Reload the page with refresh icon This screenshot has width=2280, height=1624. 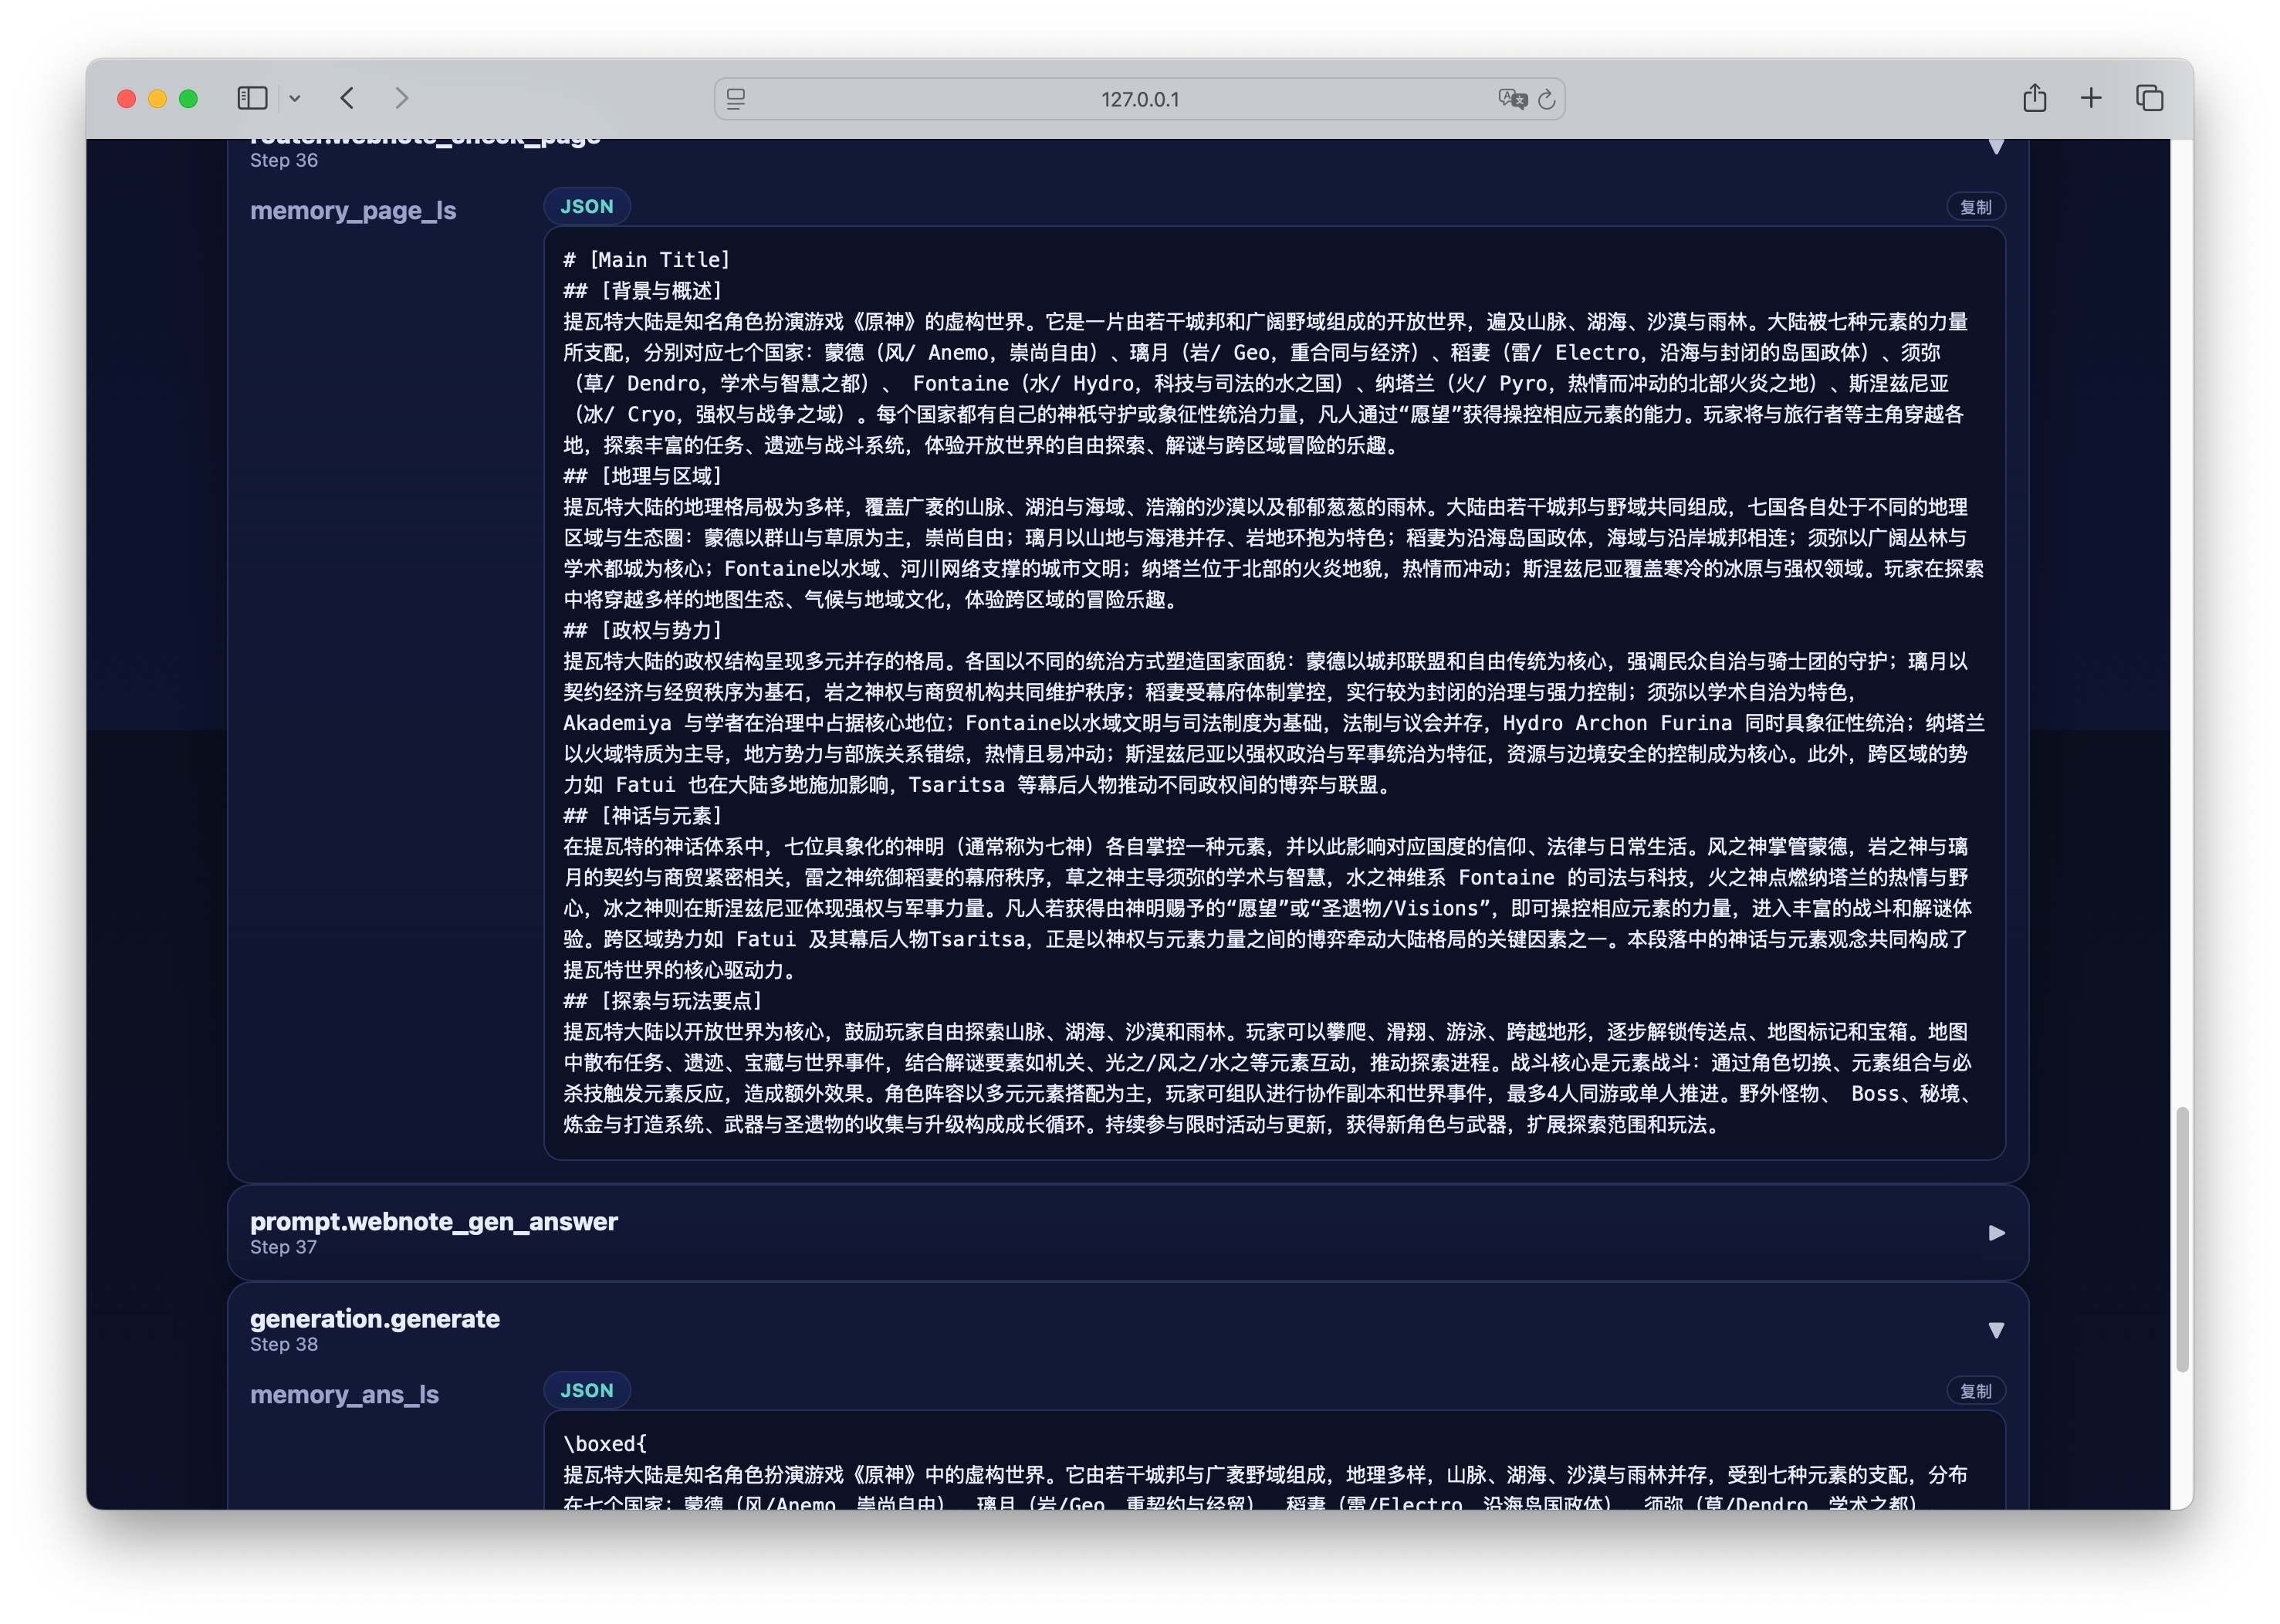click(1547, 99)
